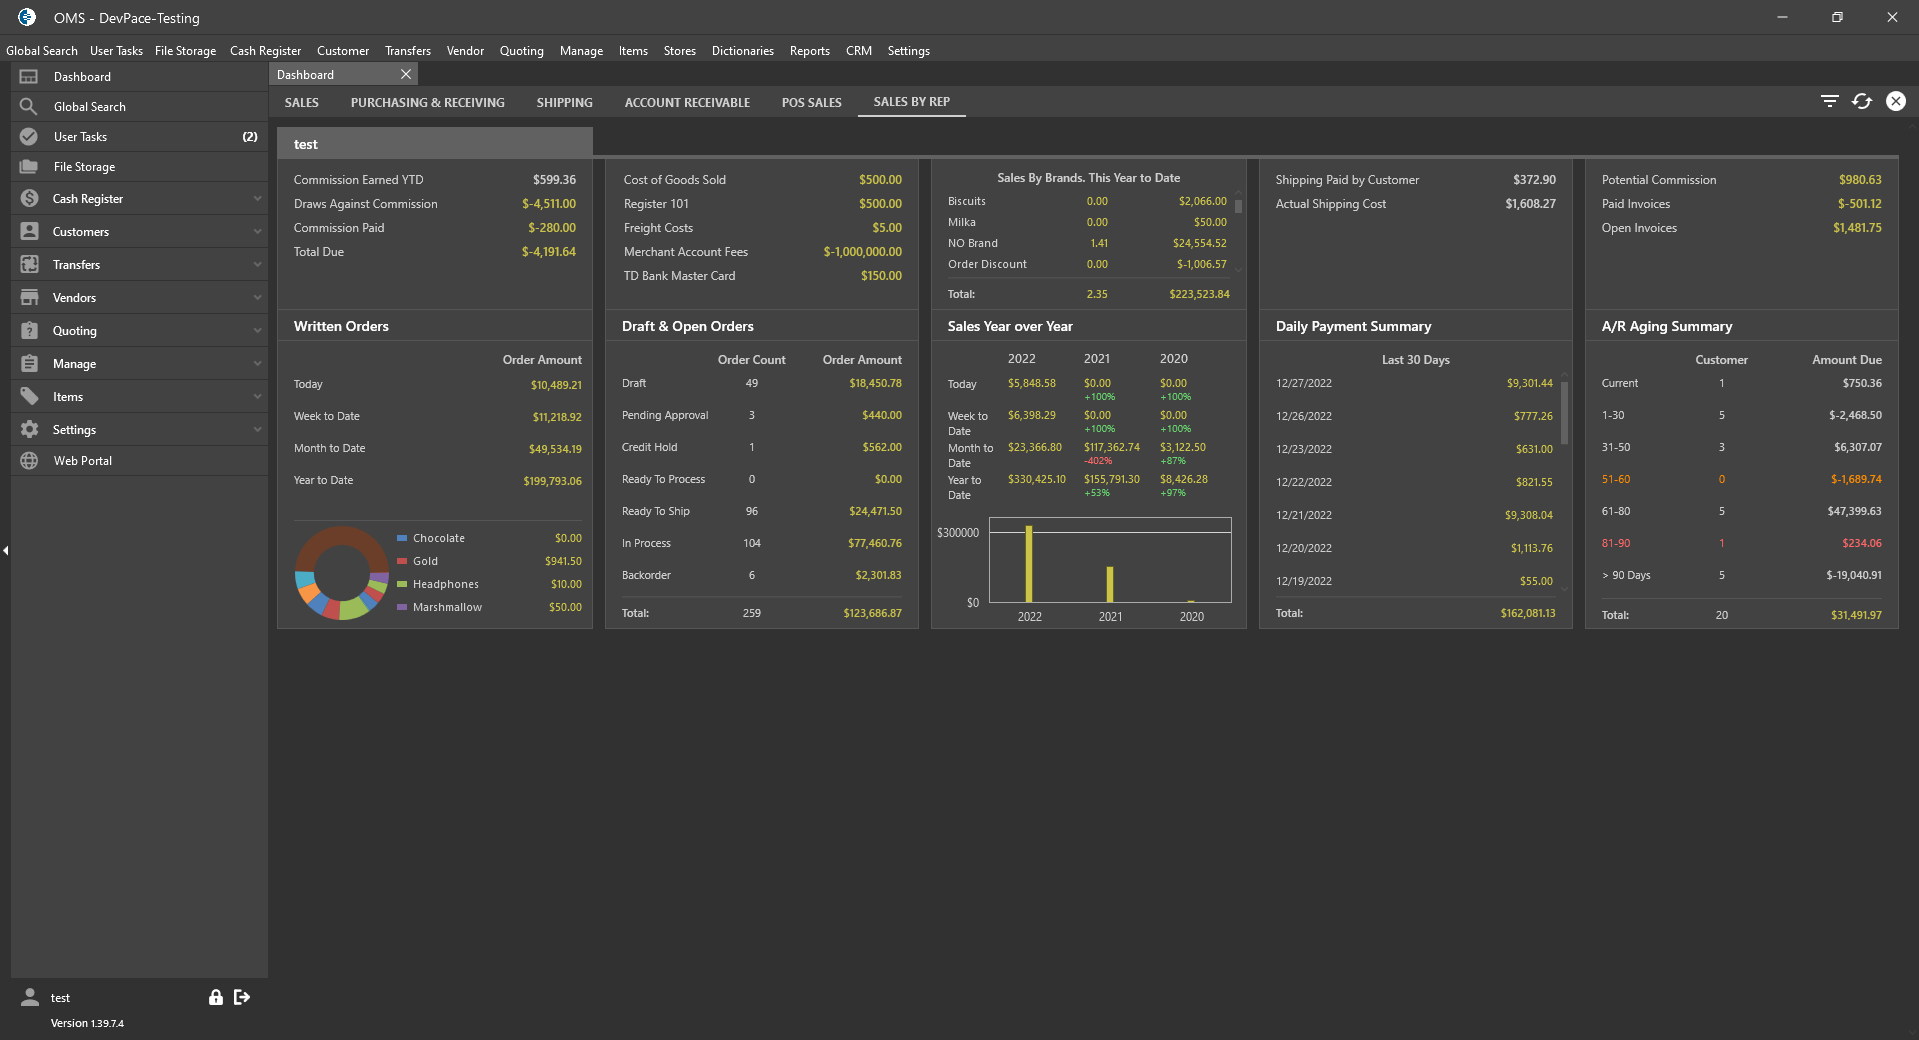Click the filter icon in dashboard toolbar
This screenshot has height=1040, width=1919.
point(1829,101)
